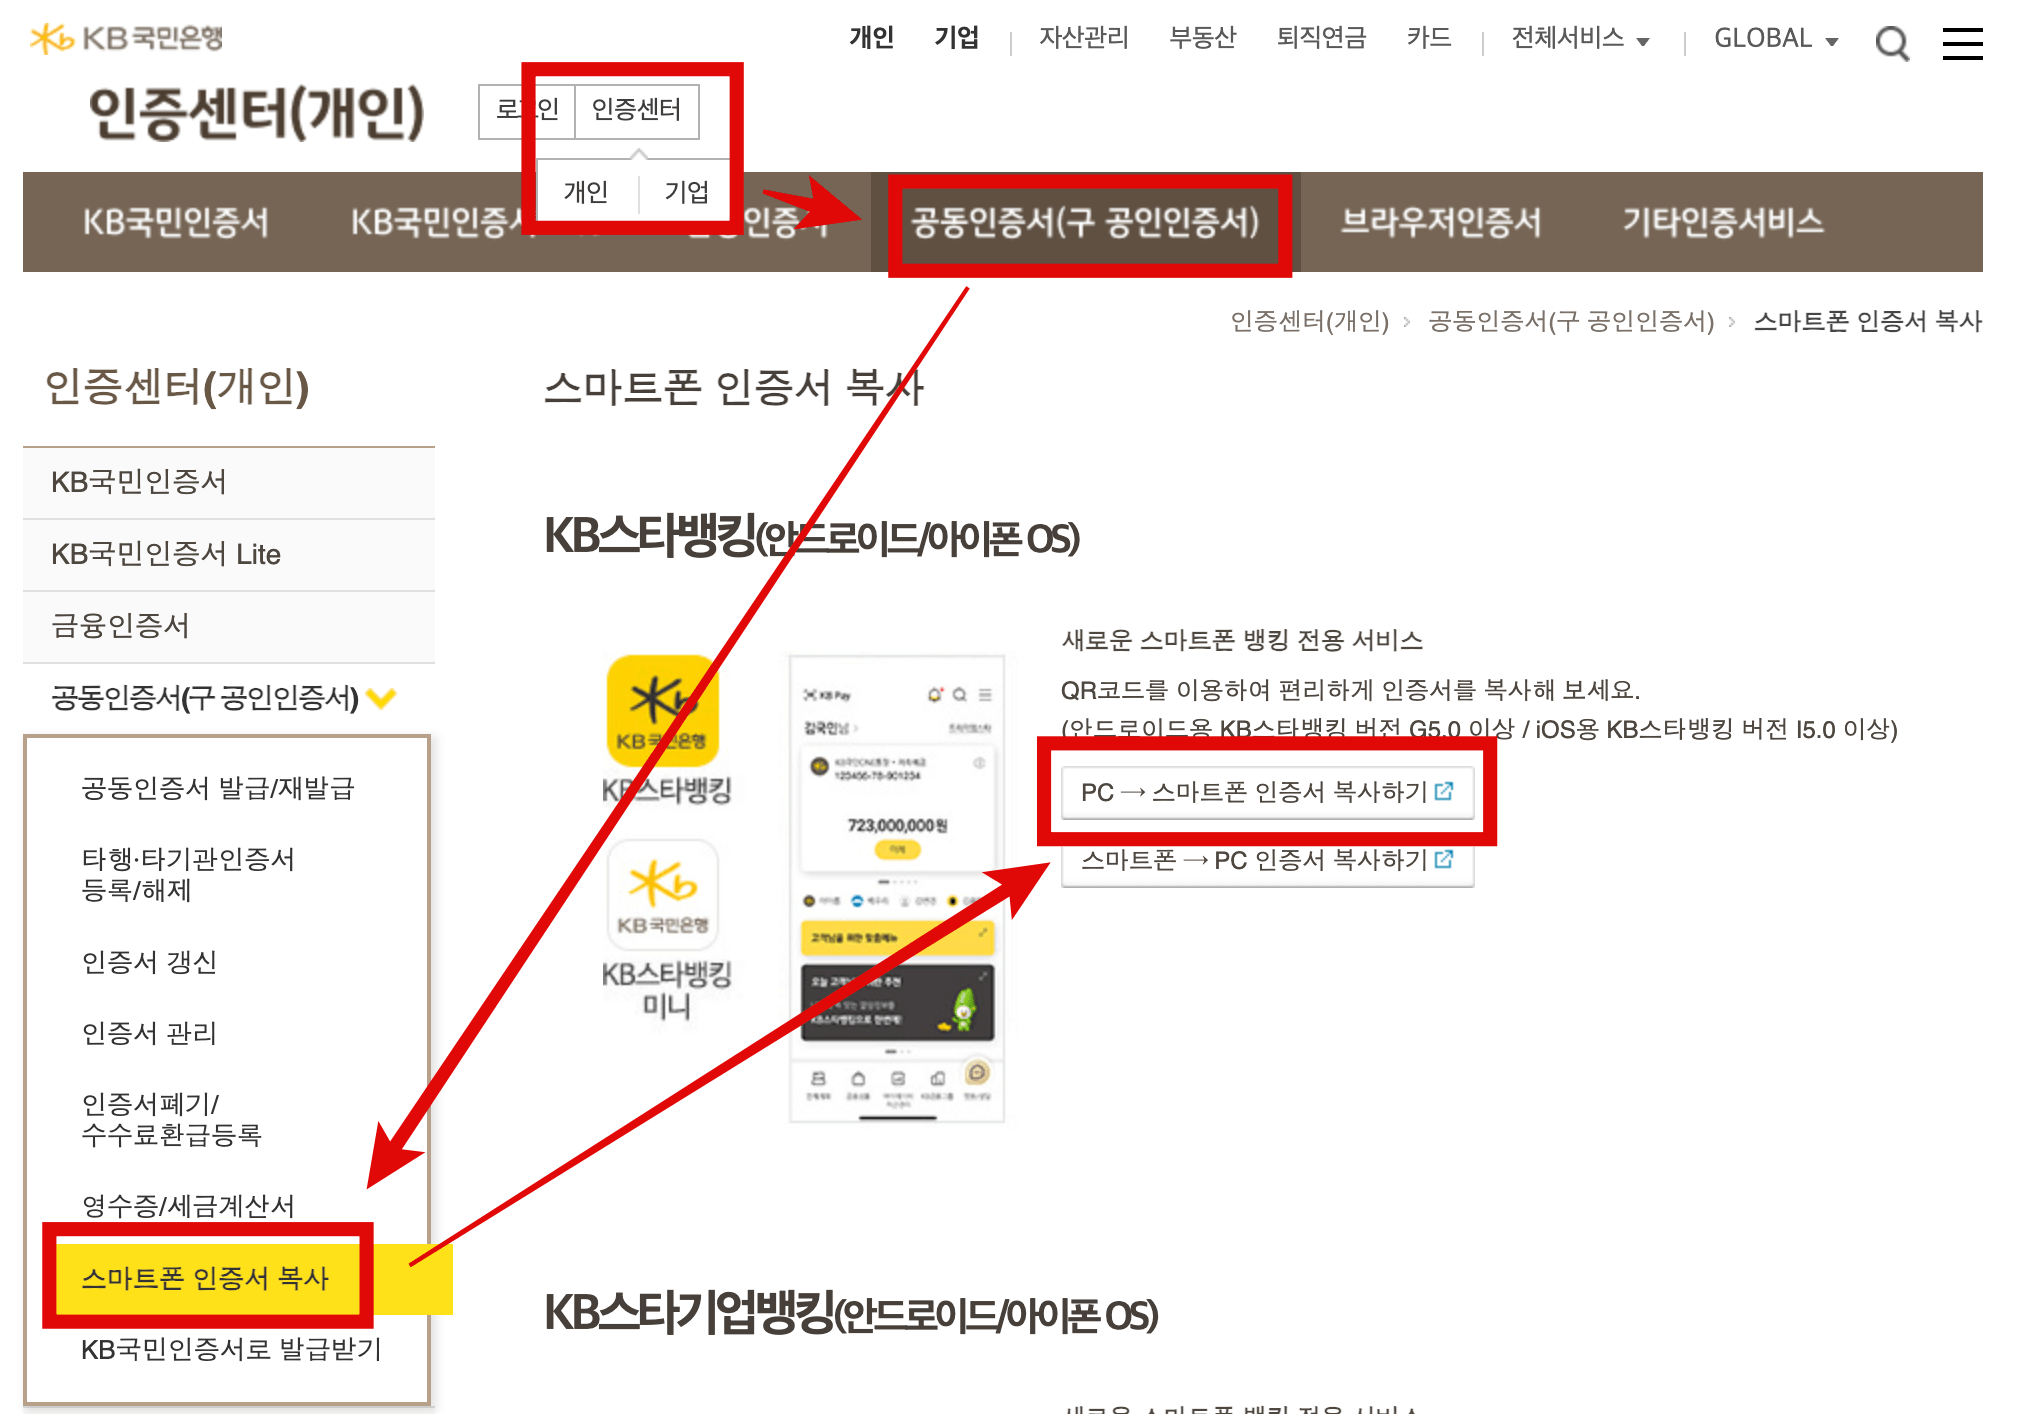This screenshot has width=2022, height=1414.
Task: Open the 브라우저인증서 tab
Action: click(1441, 222)
